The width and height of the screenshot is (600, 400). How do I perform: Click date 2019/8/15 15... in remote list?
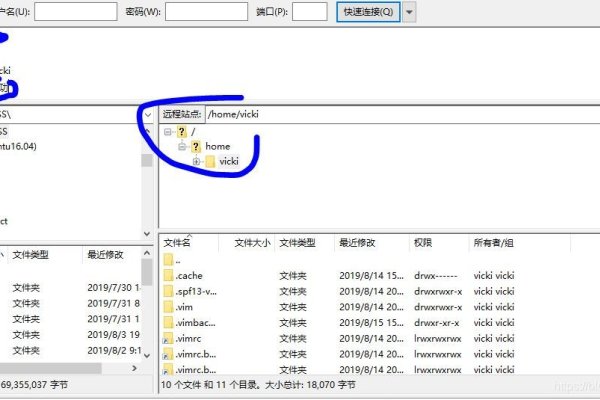pyautogui.click(x=371, y=323)
